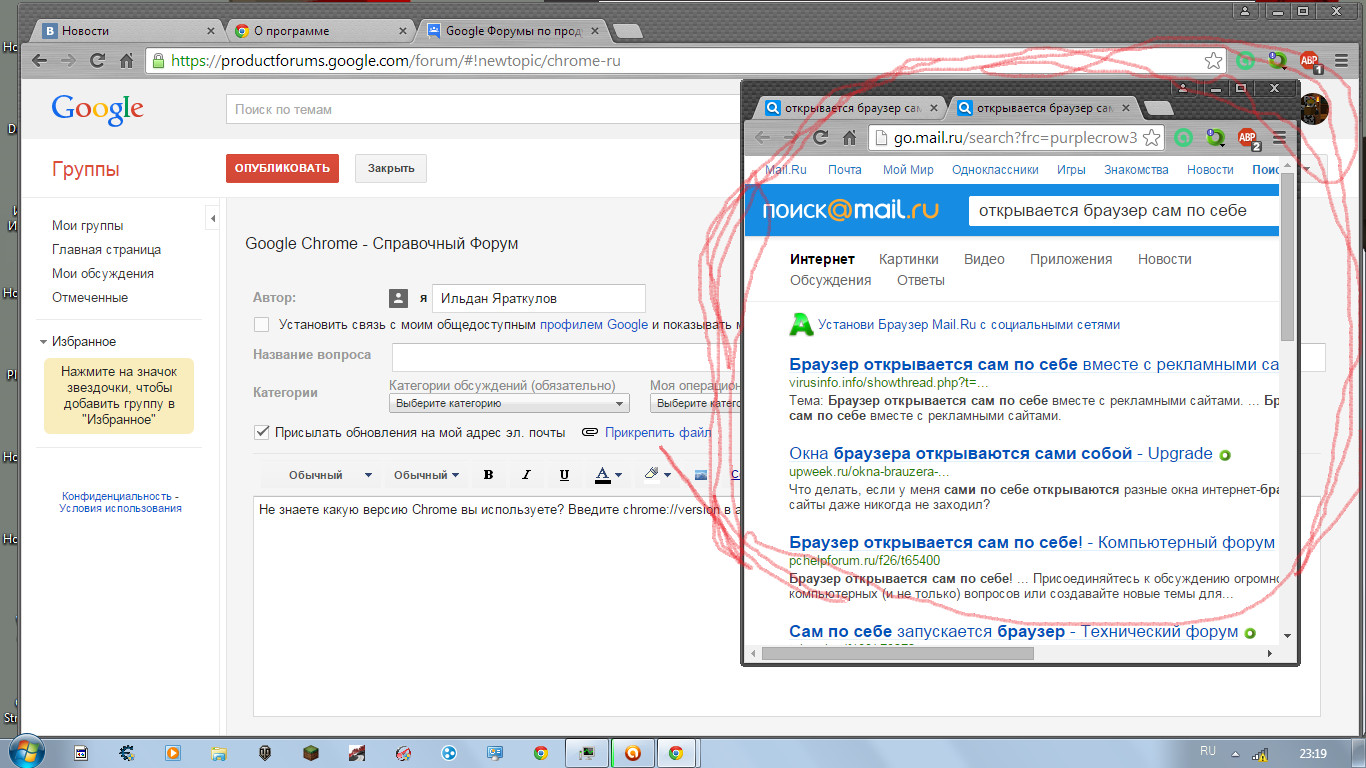This screenshot has height=768, width=1366.
Task: Open 'Мои группы' in the sidebar
Action: click(88, 226)
